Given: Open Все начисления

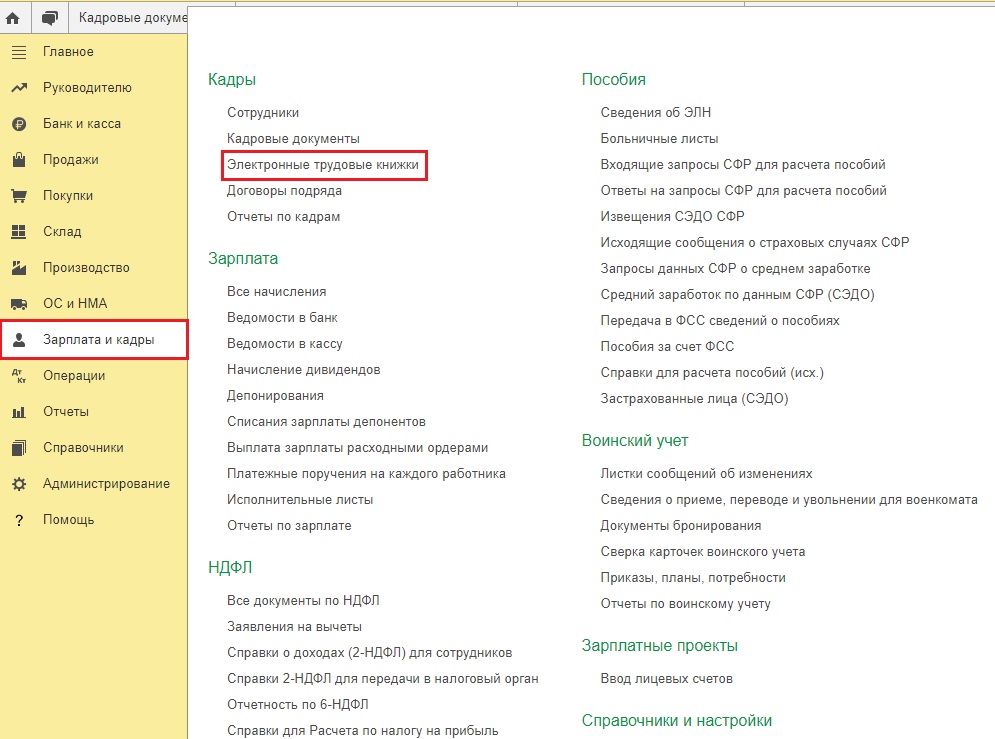Looking at the screenshot, I should [276, 291].
